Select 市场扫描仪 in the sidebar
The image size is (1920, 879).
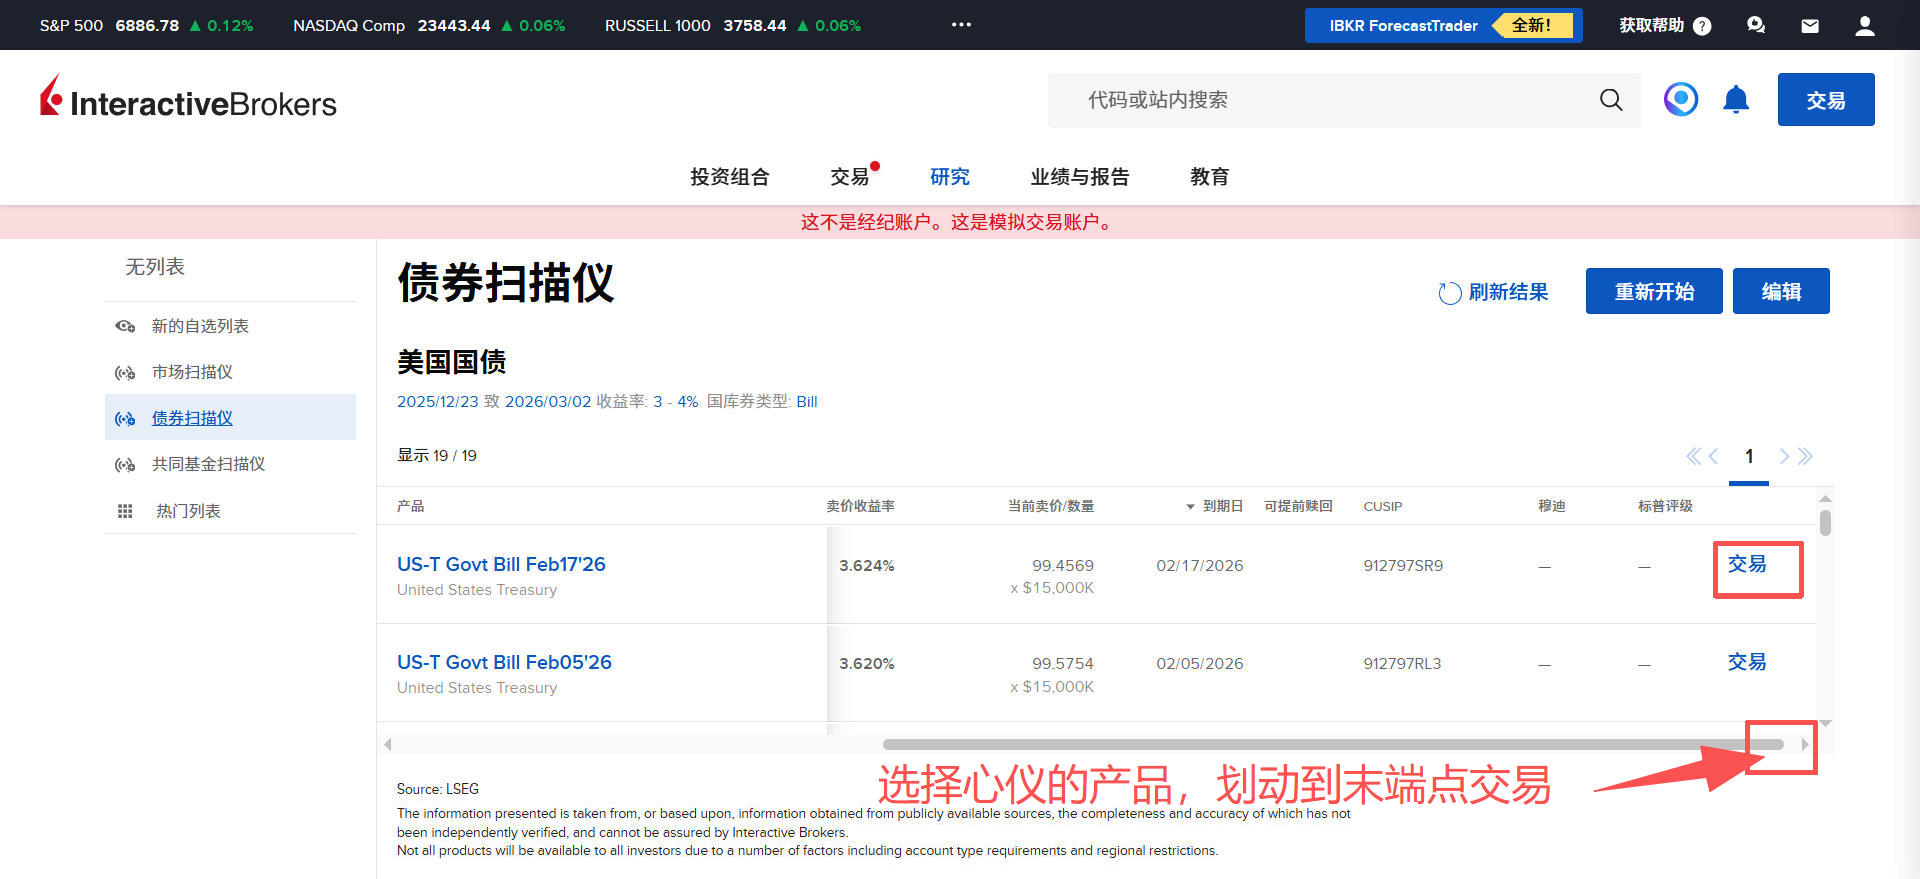(192, 372)
